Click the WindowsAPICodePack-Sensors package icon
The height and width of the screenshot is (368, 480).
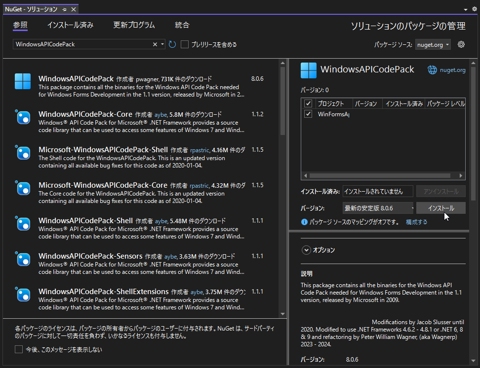tap(23, 259)
